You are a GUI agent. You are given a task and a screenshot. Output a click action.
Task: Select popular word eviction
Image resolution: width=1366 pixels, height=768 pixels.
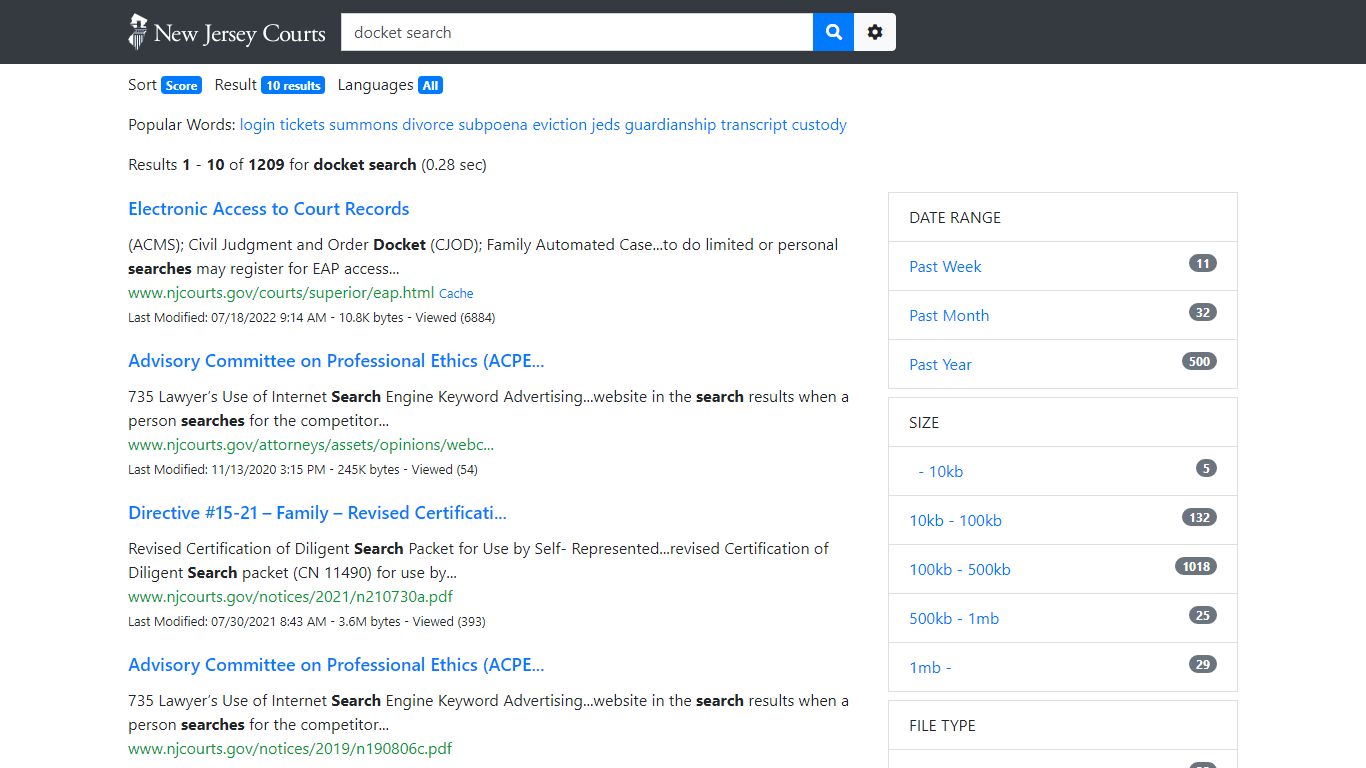[x=559, y=125]
